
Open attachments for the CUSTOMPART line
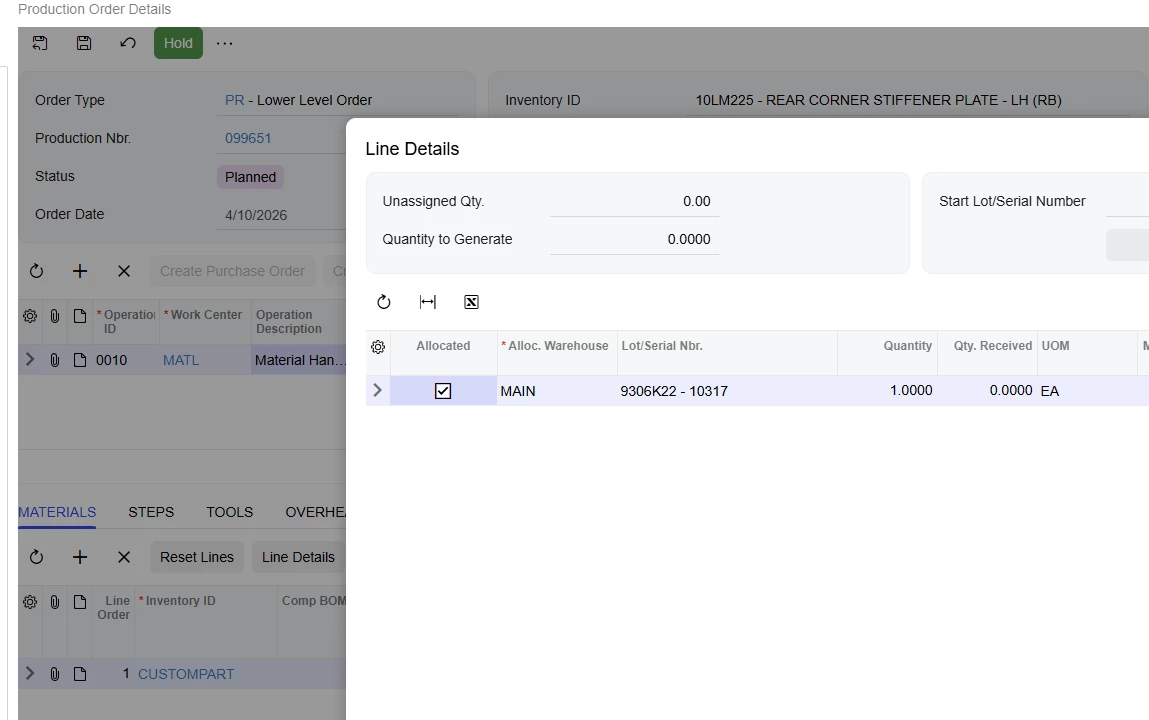55,674
